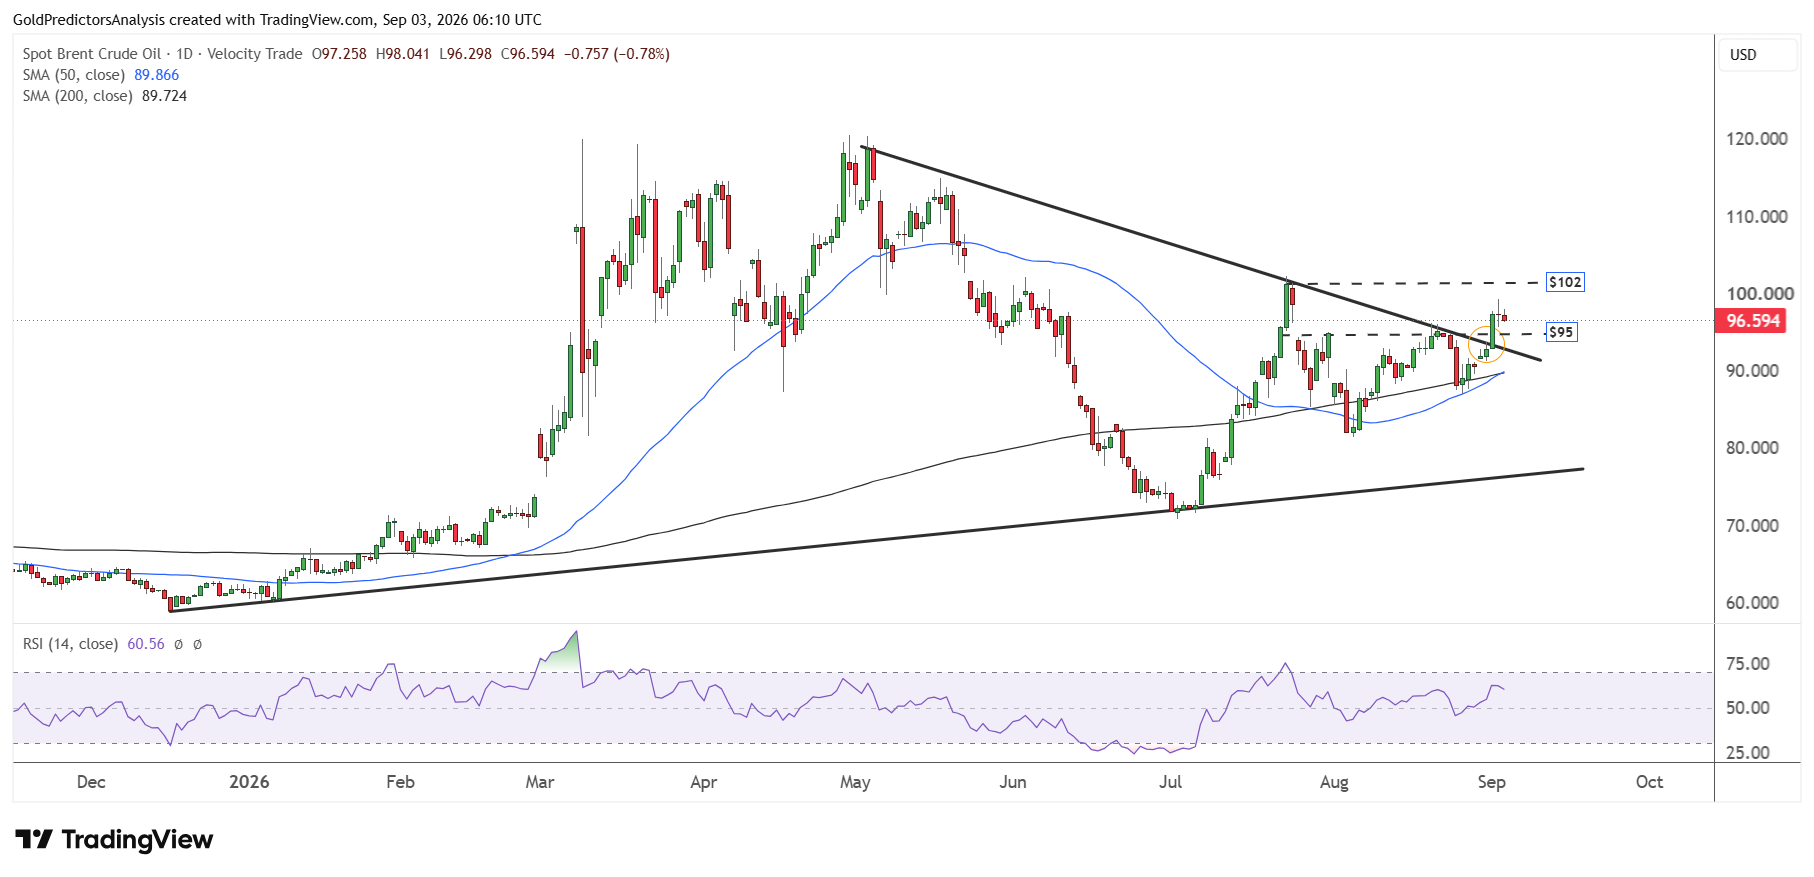Image resolution: width=1814 pixels, height=877 pixels.
Task: Click the Dec label on time axis
Action: pyautogui.click(x=91, y=782)
